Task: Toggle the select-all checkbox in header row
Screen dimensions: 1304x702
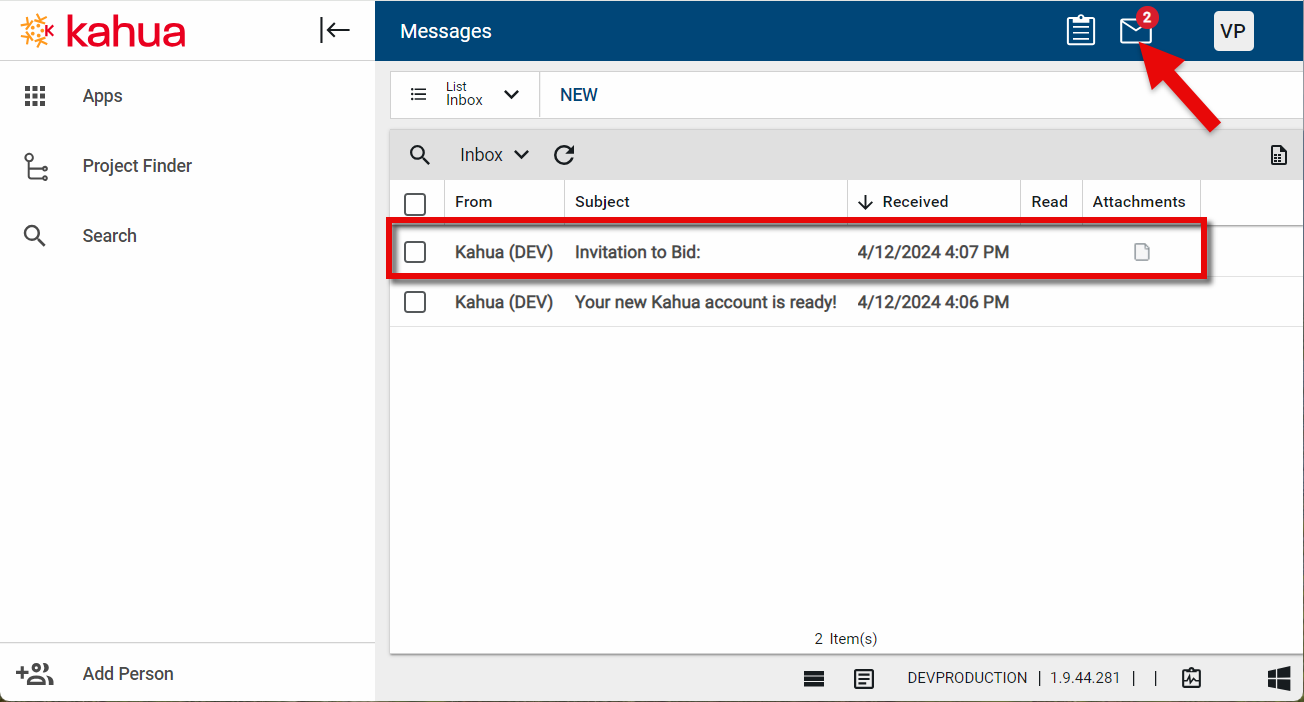Action: click(415, 203)
